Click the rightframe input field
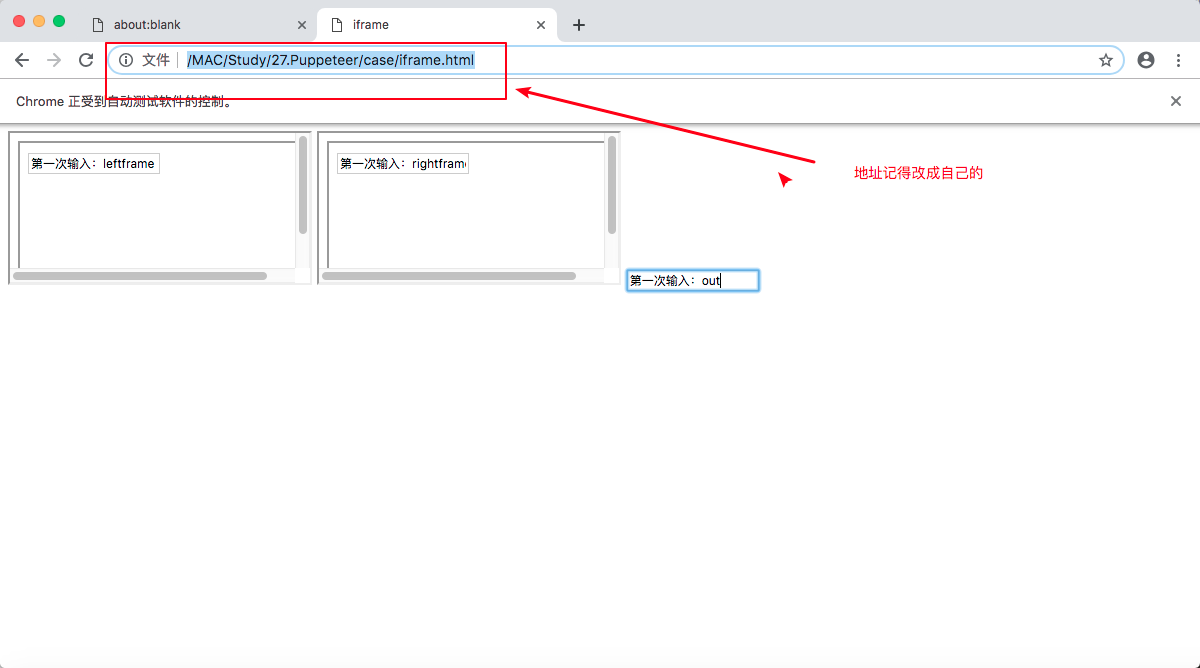Image resolution: width=1200 pixels, height=668 pixels. pyautogui.click(x=402, y=163)
